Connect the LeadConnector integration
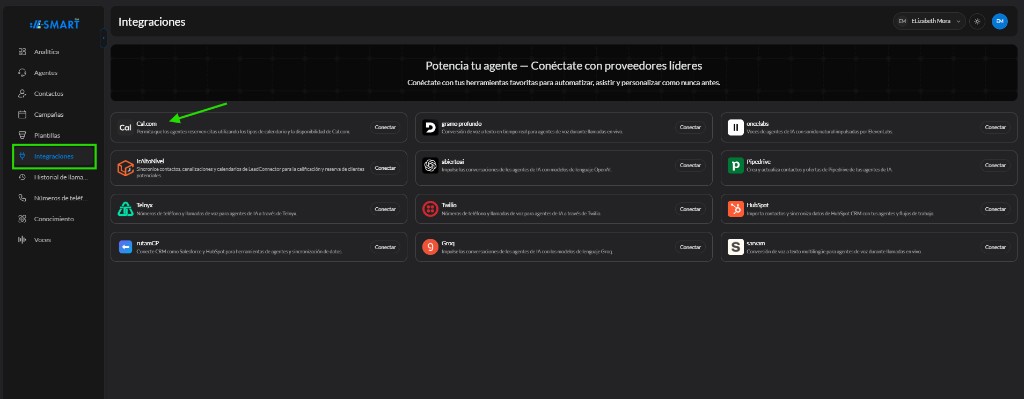This screenshot has height=399, width=1024. tap(385, 168)
